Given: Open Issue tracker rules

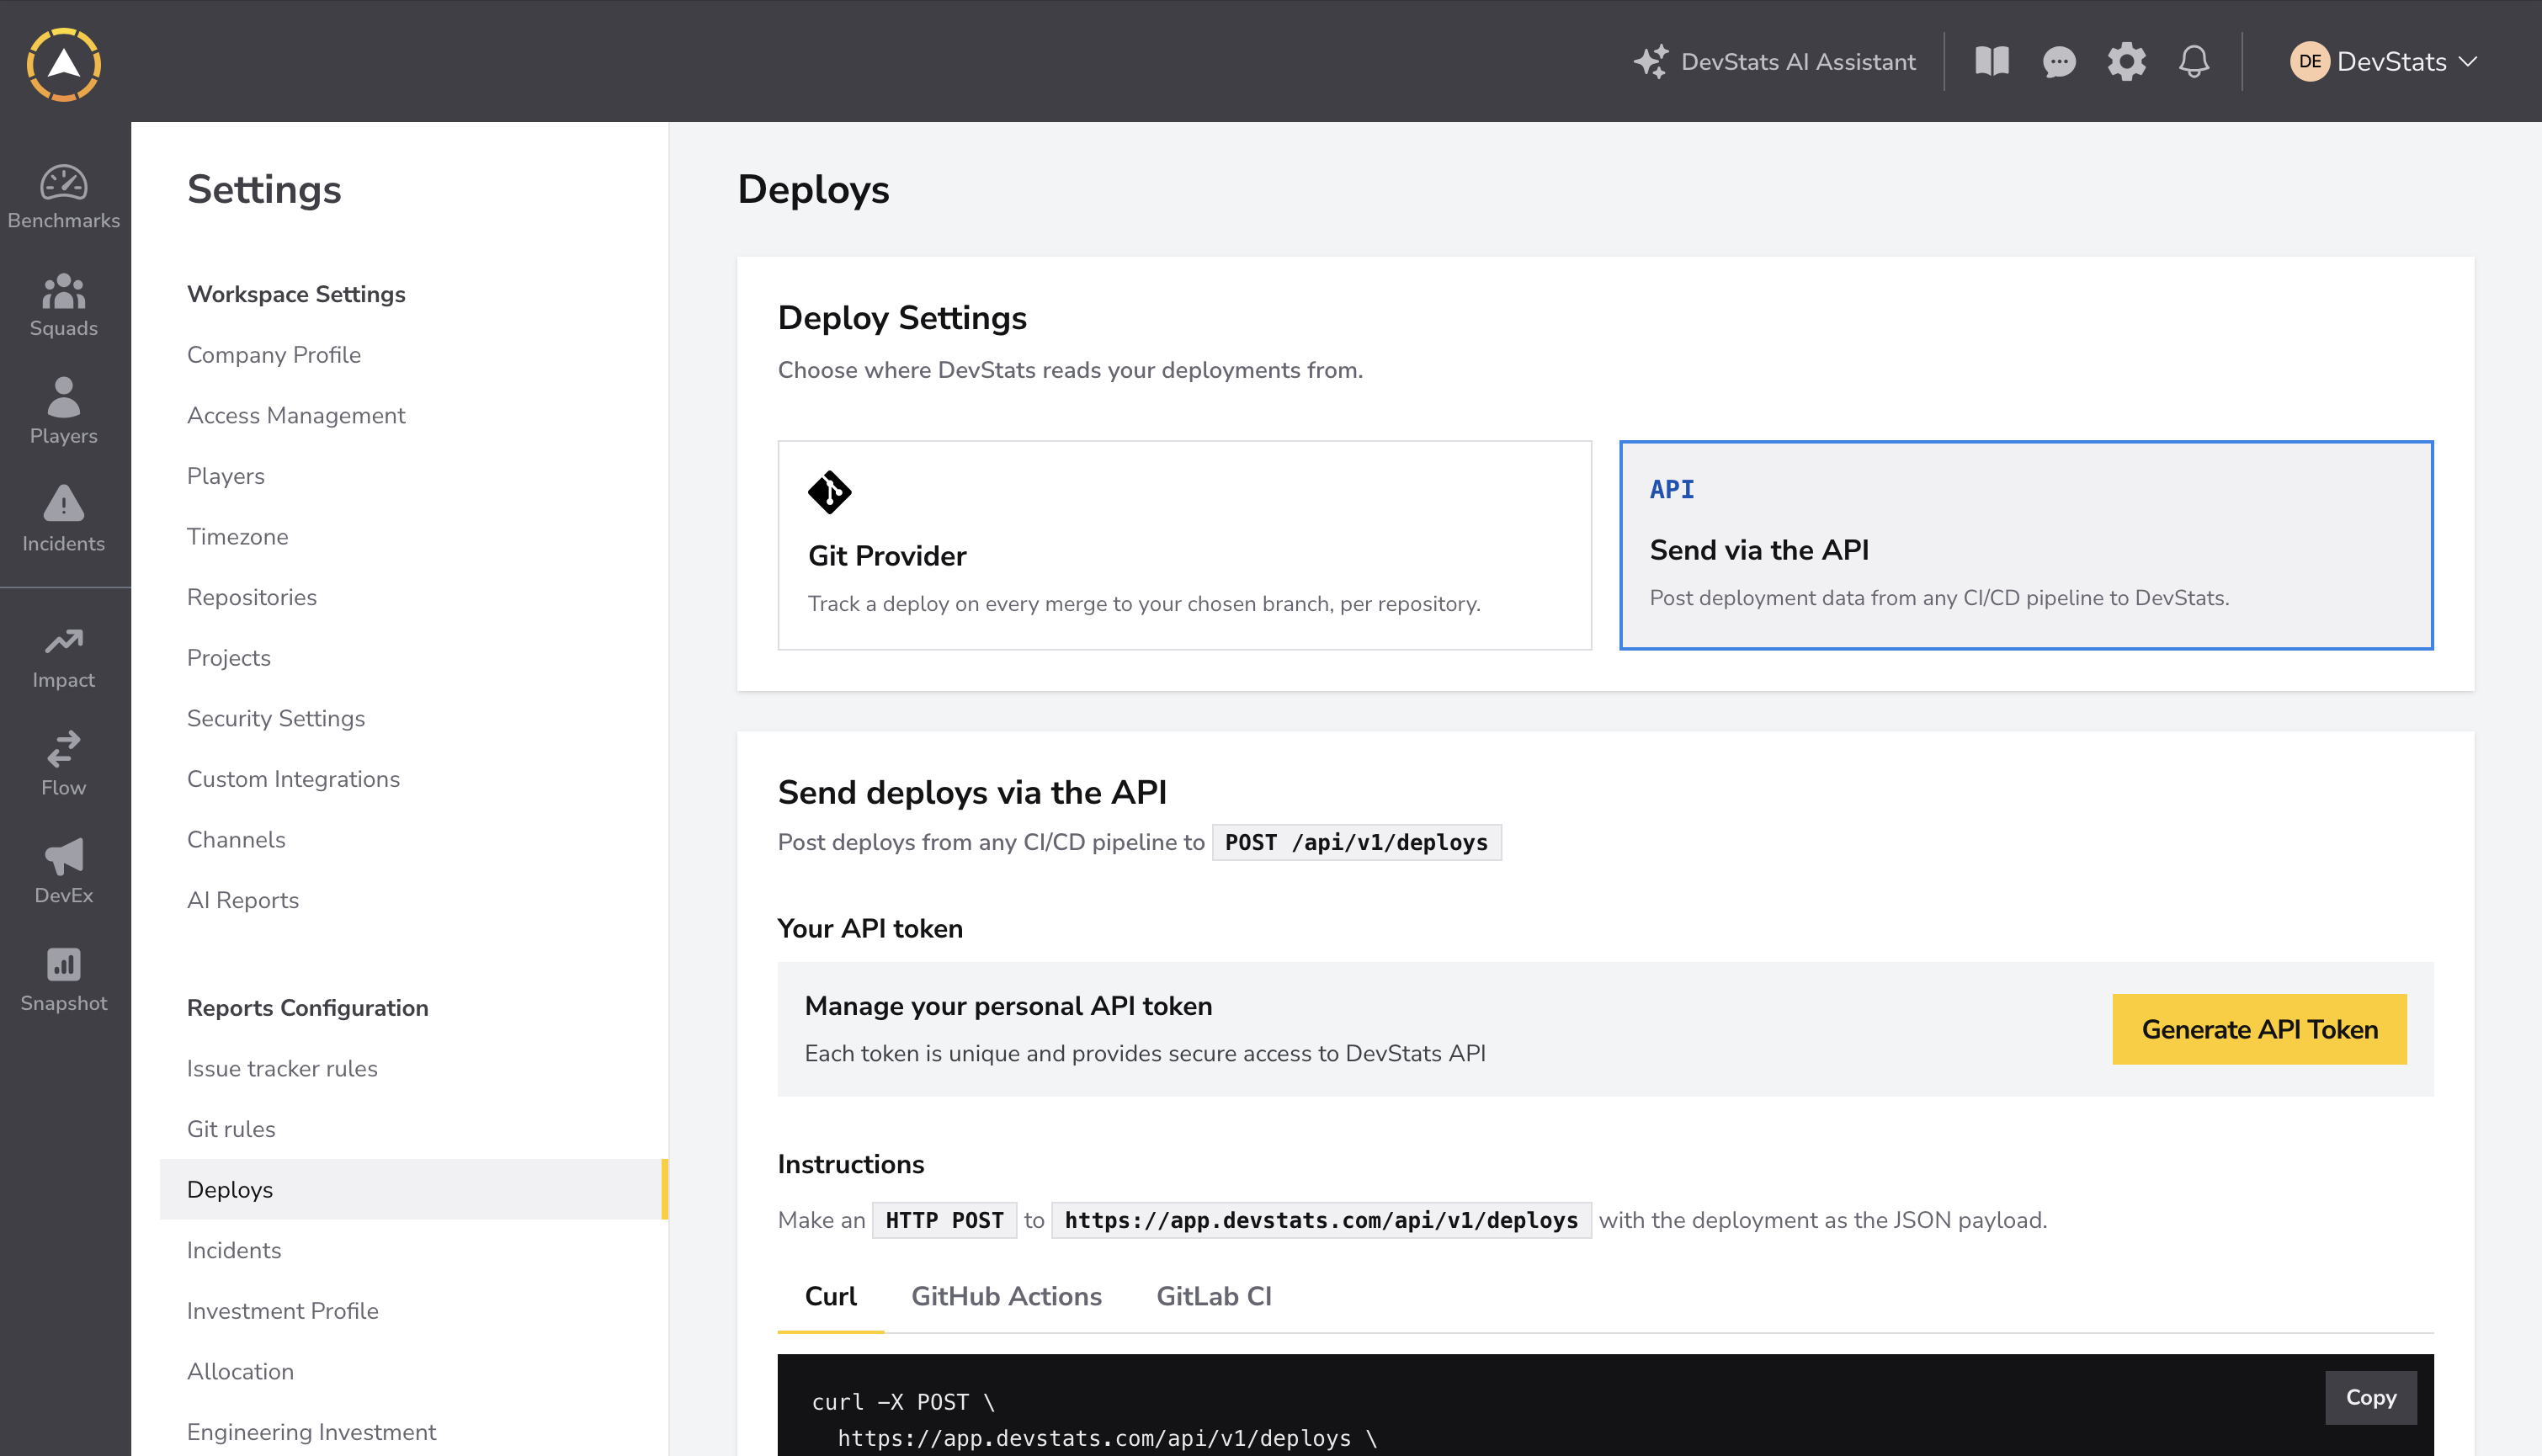Looking at the screenshot, I should point(282,1068).
